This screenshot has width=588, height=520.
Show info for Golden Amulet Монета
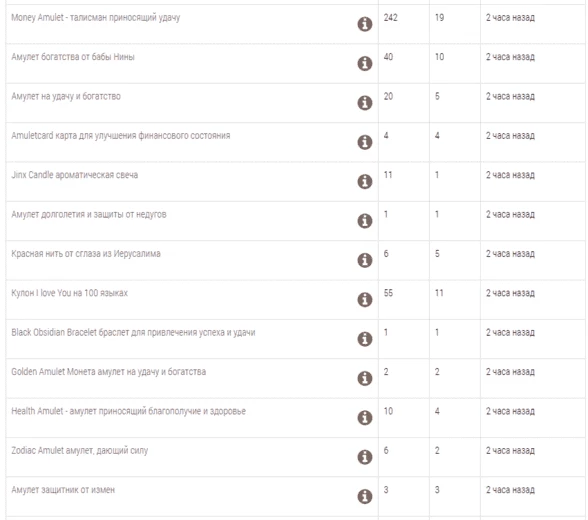364,378
